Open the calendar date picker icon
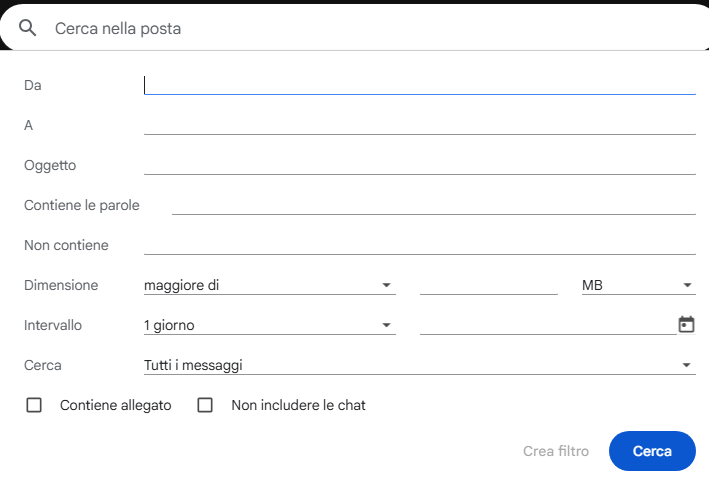This screenshot has height=486, width=709. 686,324
